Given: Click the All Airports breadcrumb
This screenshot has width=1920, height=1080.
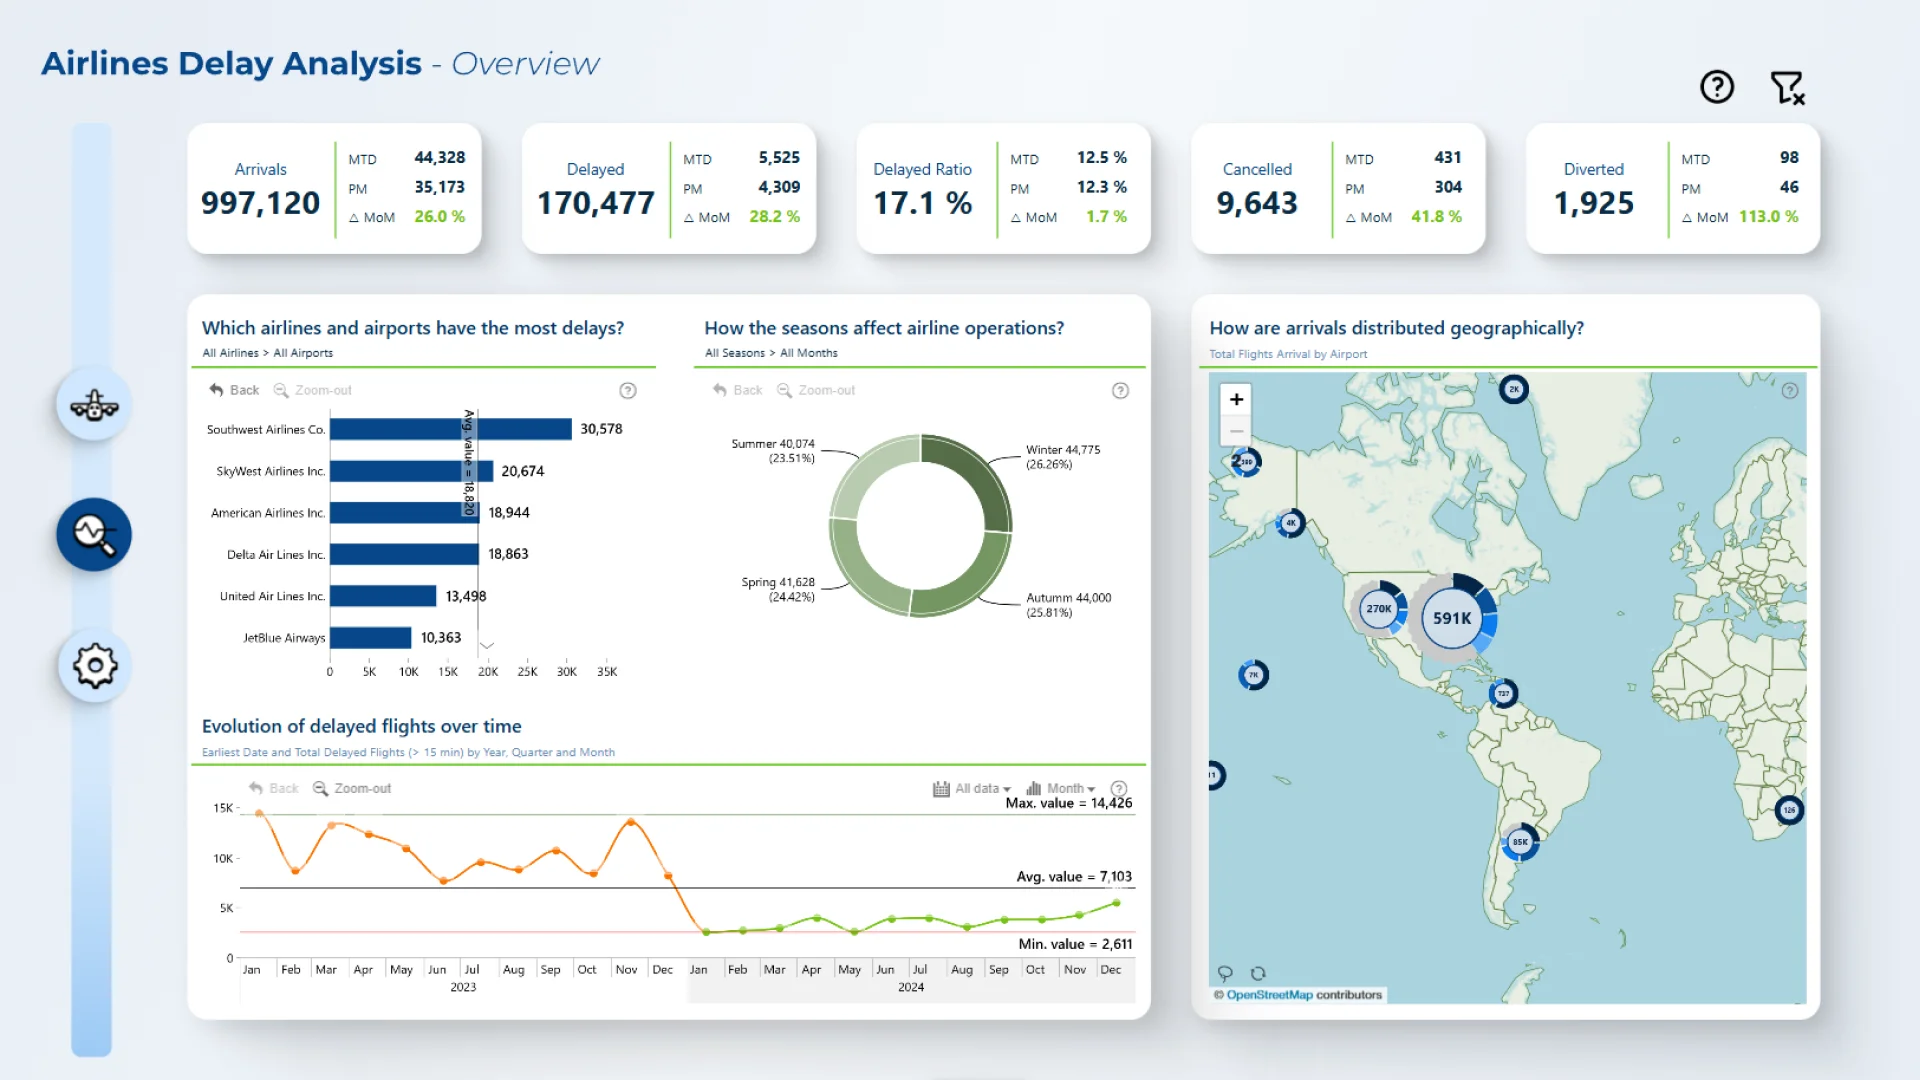Looking at the screenshot, I should pos(303,353).
